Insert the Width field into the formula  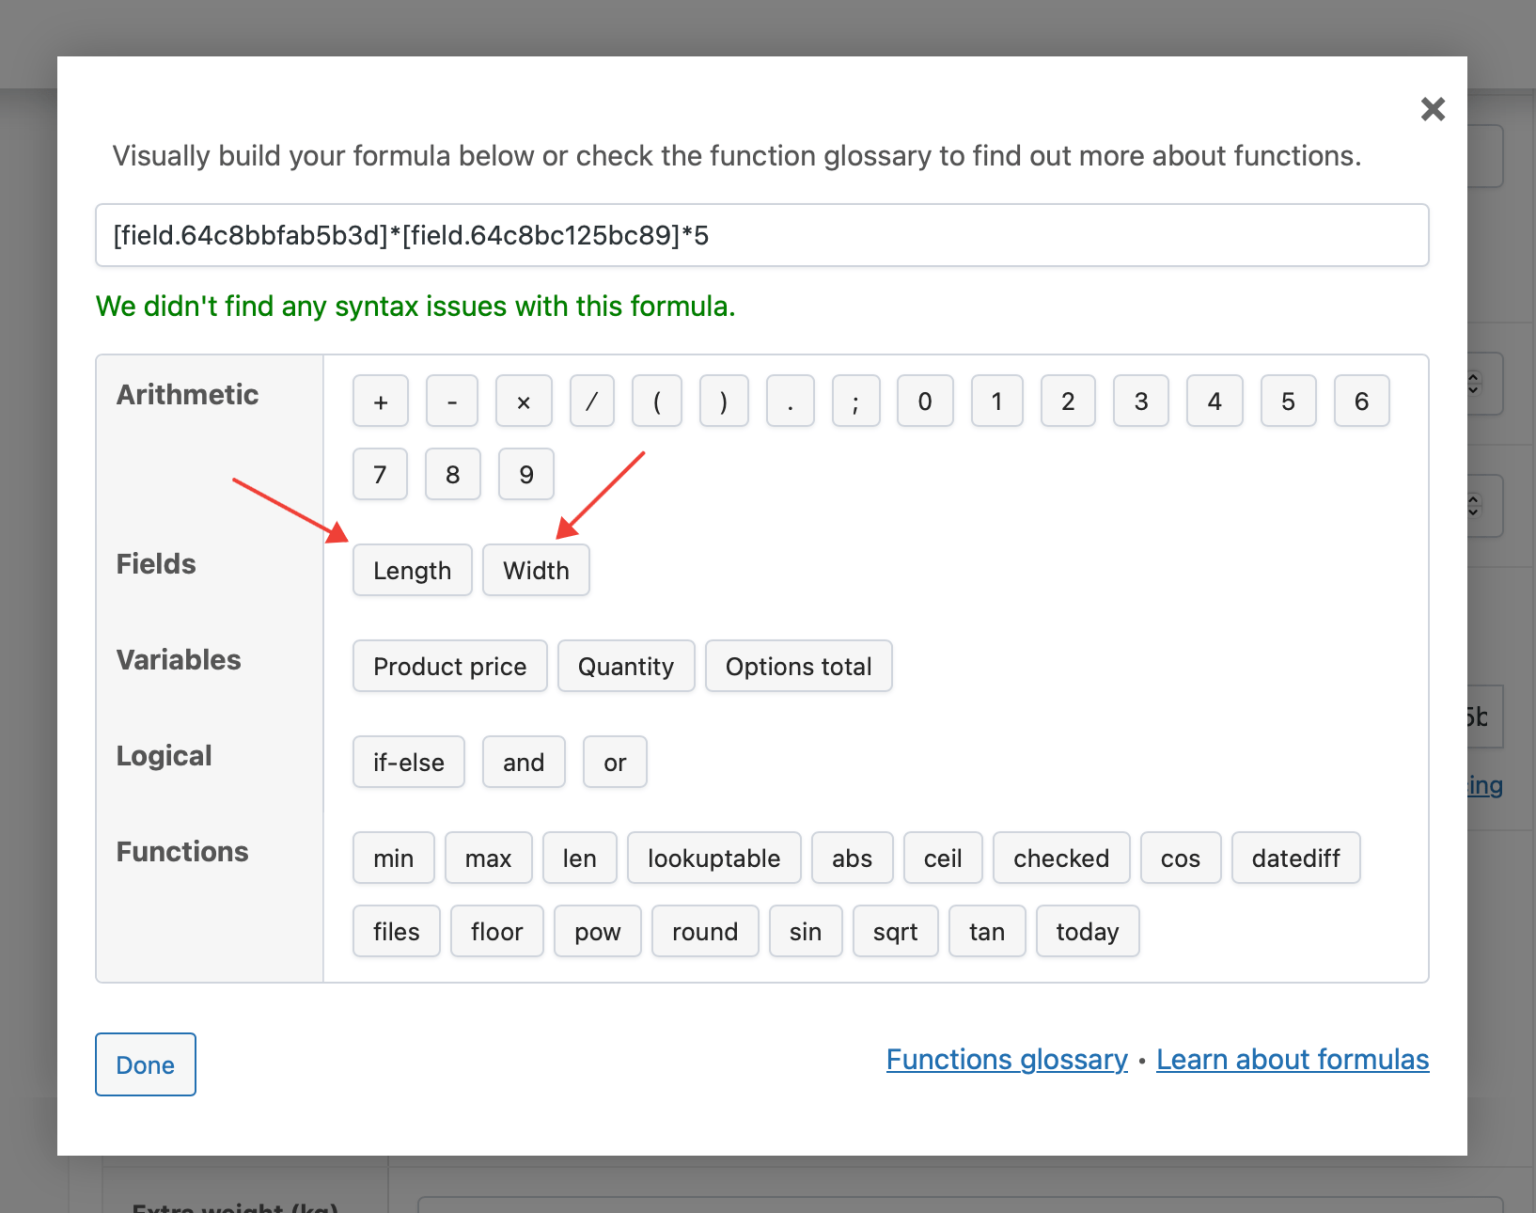coord(536,570)
